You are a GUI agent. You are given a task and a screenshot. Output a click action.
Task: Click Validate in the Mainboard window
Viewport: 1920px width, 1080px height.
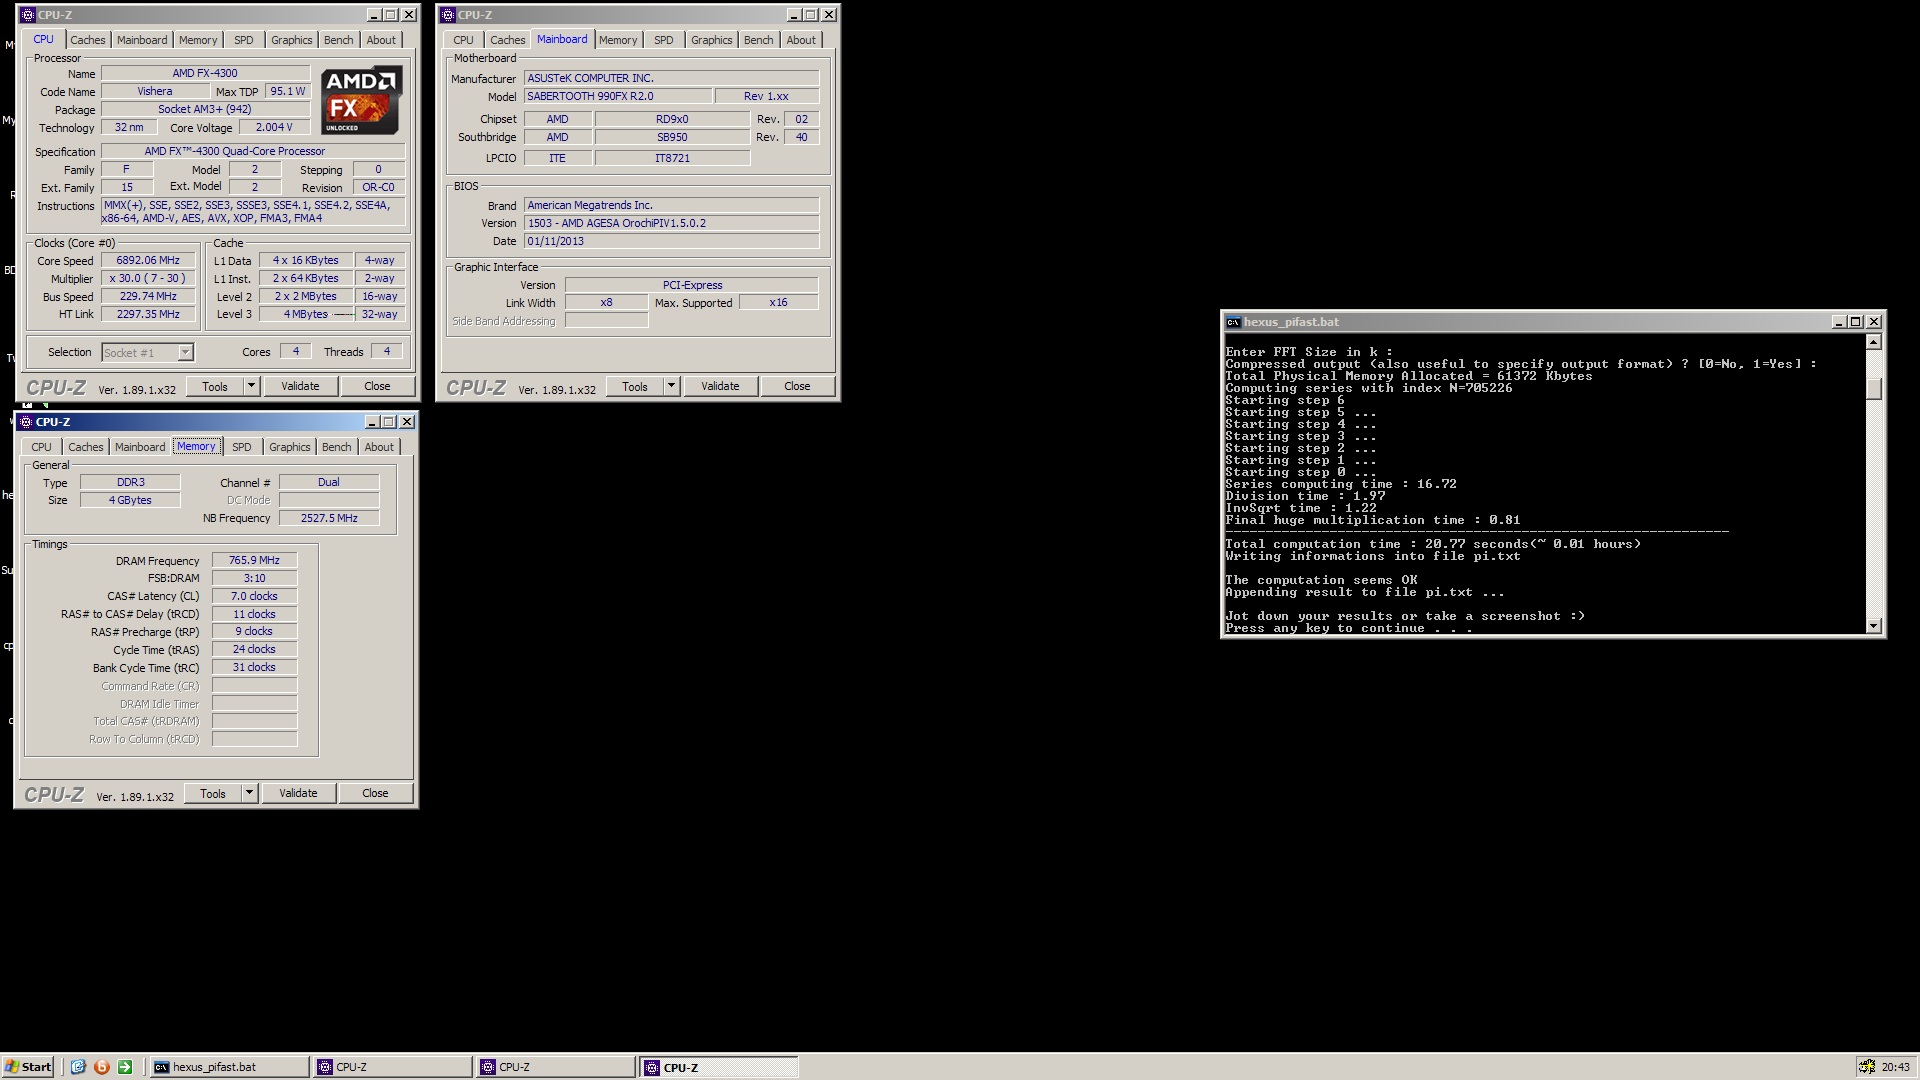click(x=720, y=386)
